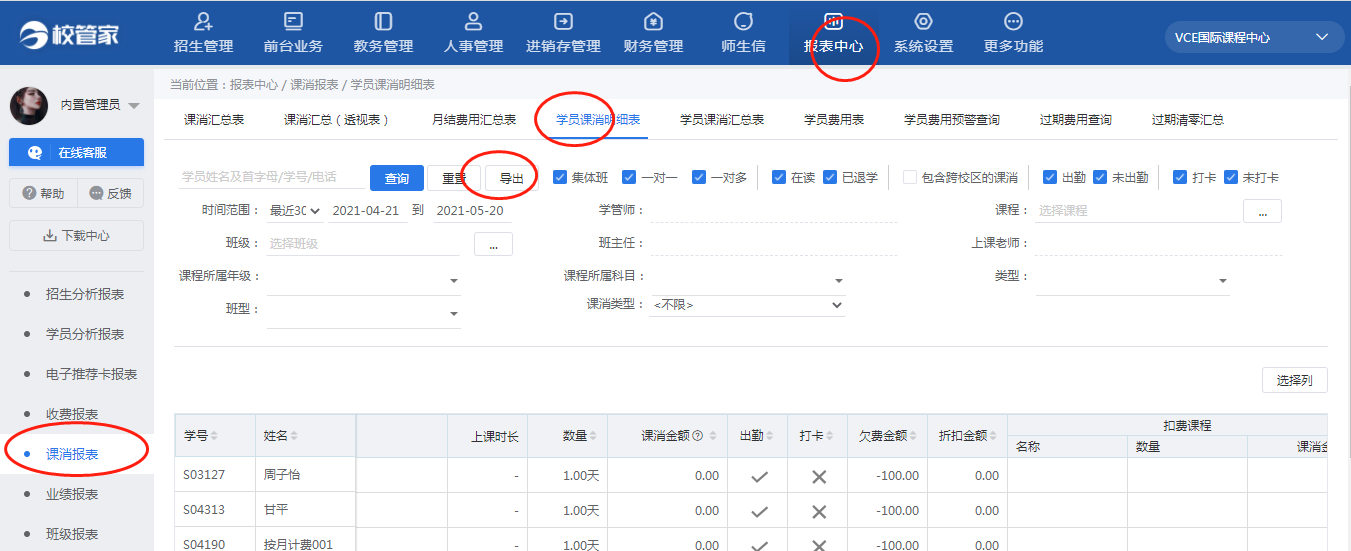The width and height of the screenshot is (1351, 551).
Task: Open 人事管理 module icon
Action: coord(473,21)
